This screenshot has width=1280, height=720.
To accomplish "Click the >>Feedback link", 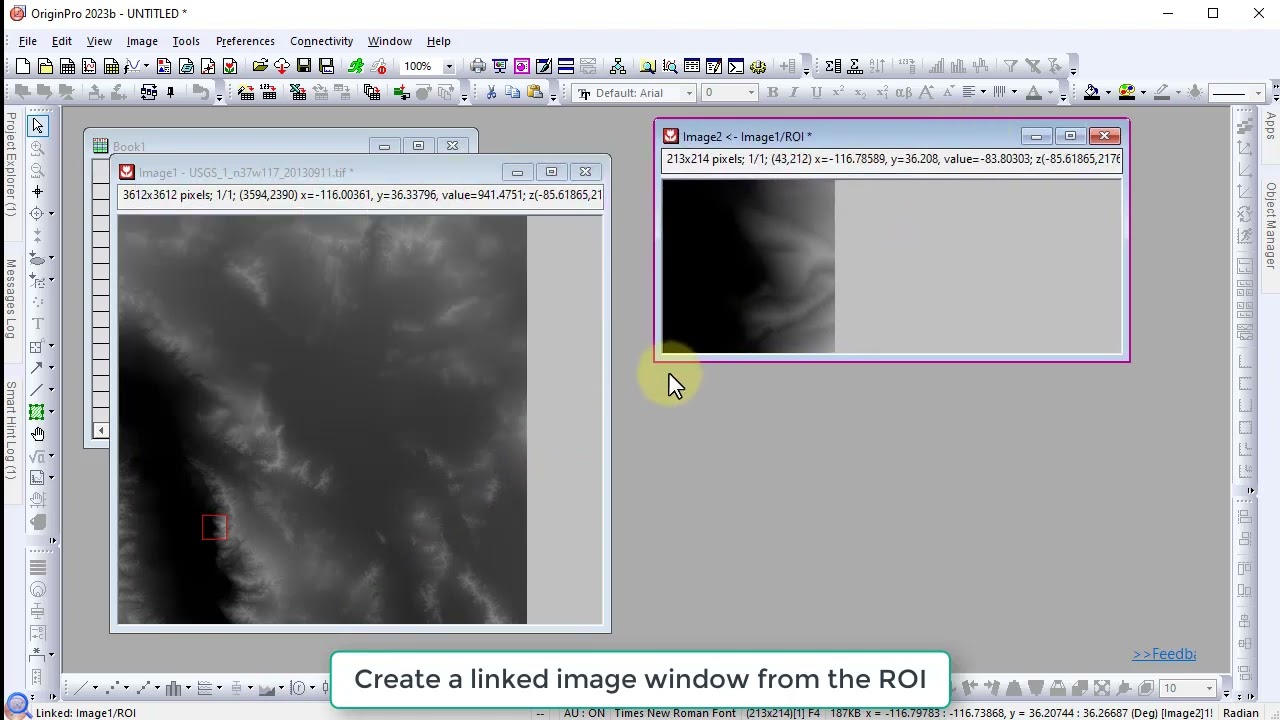I will (1164, 654).
